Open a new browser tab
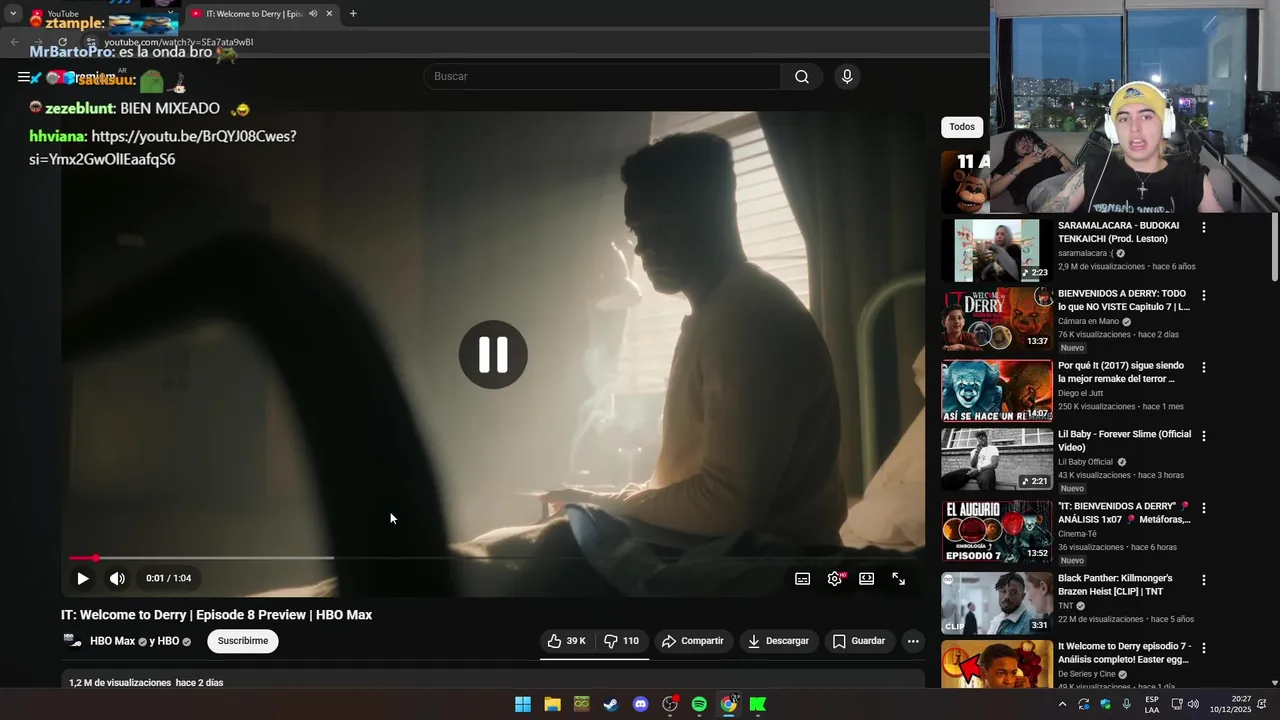The width and height of the screenshot is (1280, 720). click(353, 14)
